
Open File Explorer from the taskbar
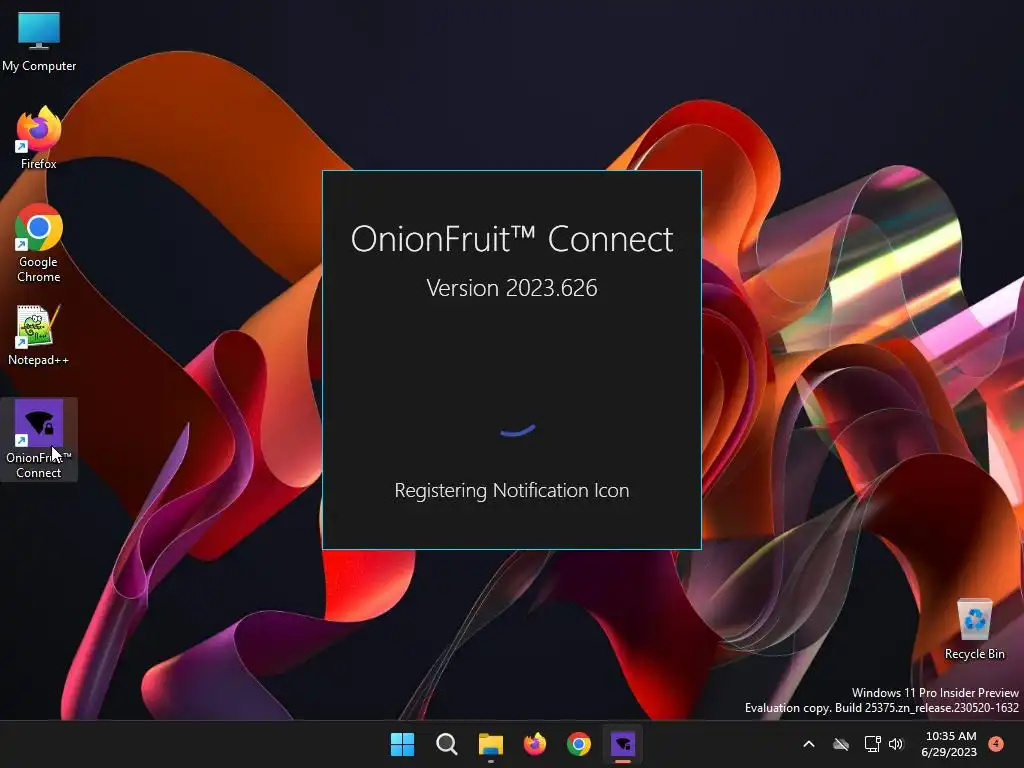coord(490,744)
